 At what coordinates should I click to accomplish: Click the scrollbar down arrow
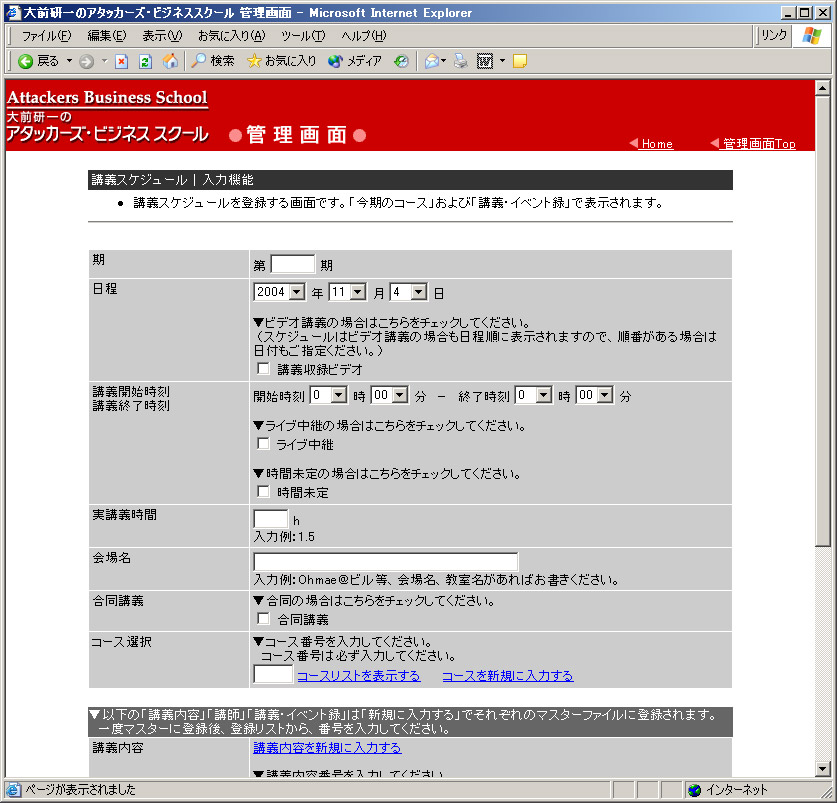point(823,769)
